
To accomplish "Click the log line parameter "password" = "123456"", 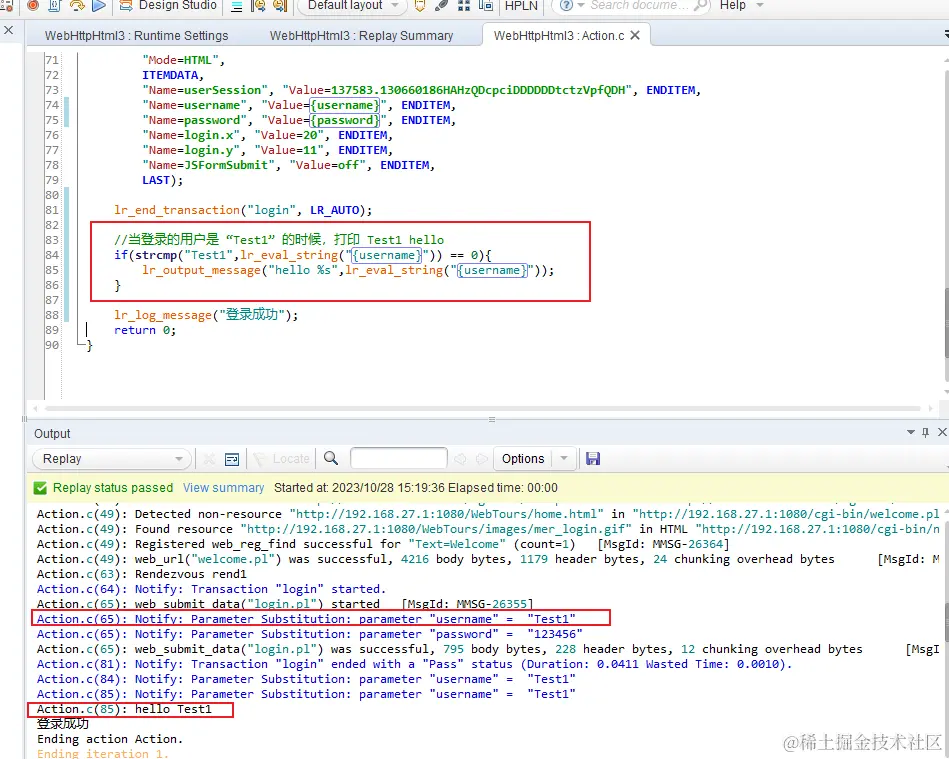I will (x=309, y=634).
